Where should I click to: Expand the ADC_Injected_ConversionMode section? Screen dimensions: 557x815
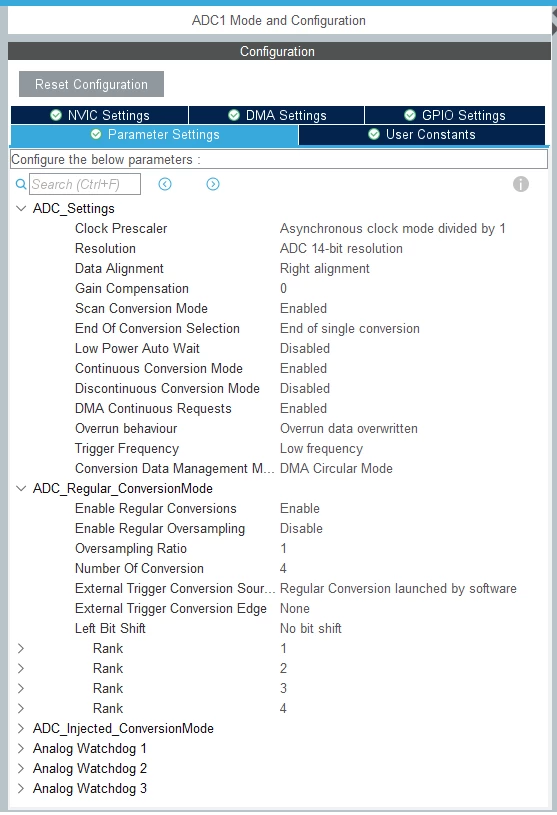(21, 729)
